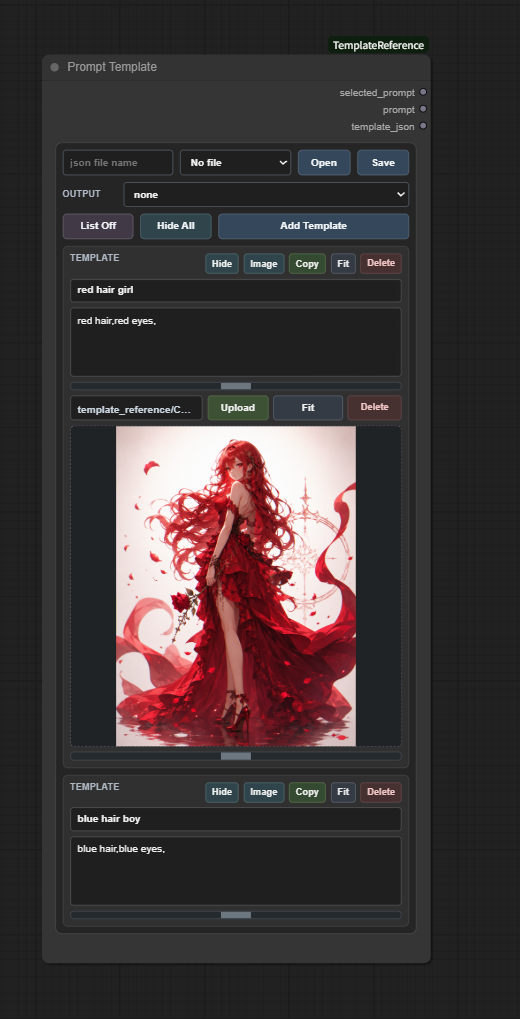The width and height of the screenshot is (520, 1019).
Task: Click Fit in red hair girl template header
Action: pyautogui.click(x=343, y=263)
